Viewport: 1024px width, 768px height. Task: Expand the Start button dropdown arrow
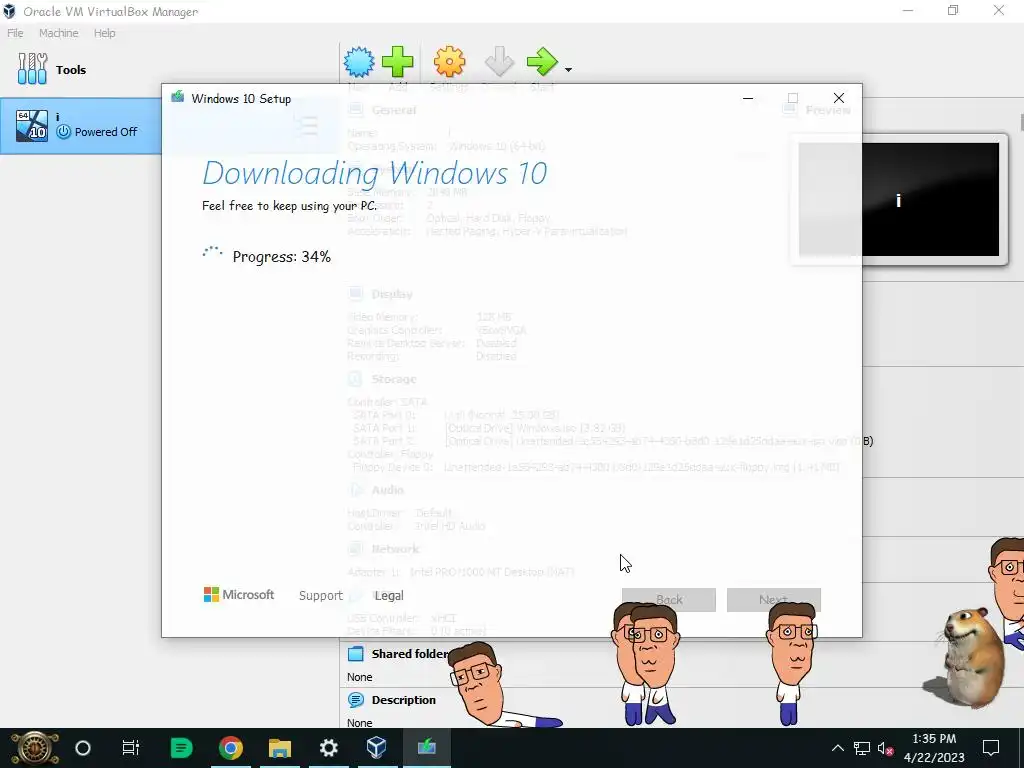(x=568, y=70)
